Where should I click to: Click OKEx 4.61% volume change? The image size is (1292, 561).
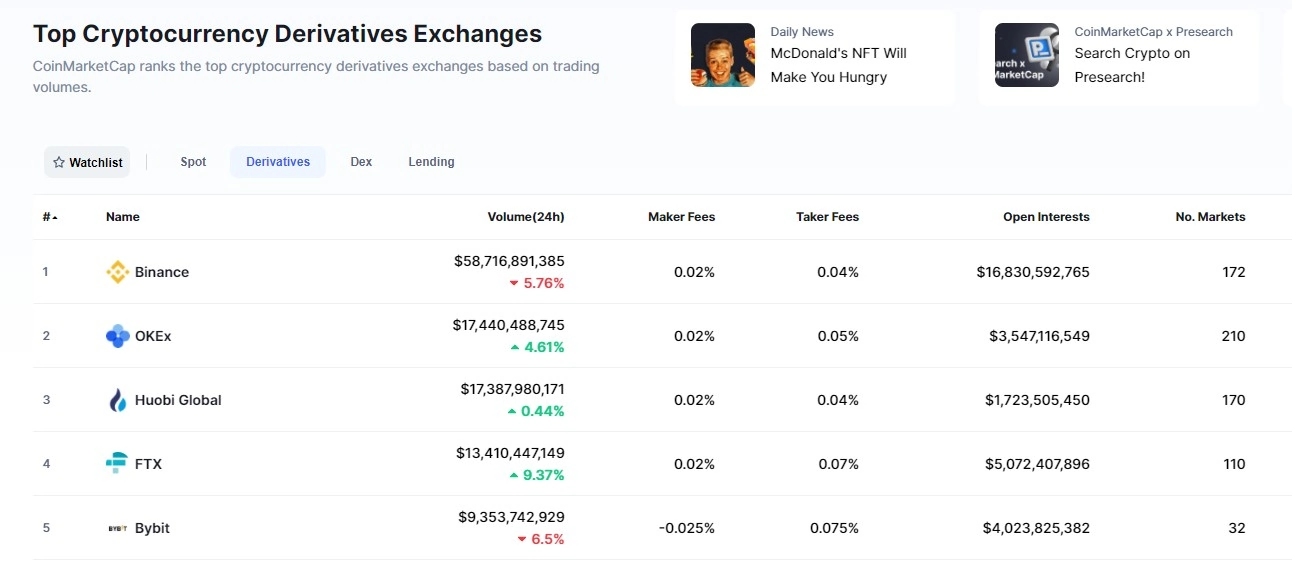[537, 347]
